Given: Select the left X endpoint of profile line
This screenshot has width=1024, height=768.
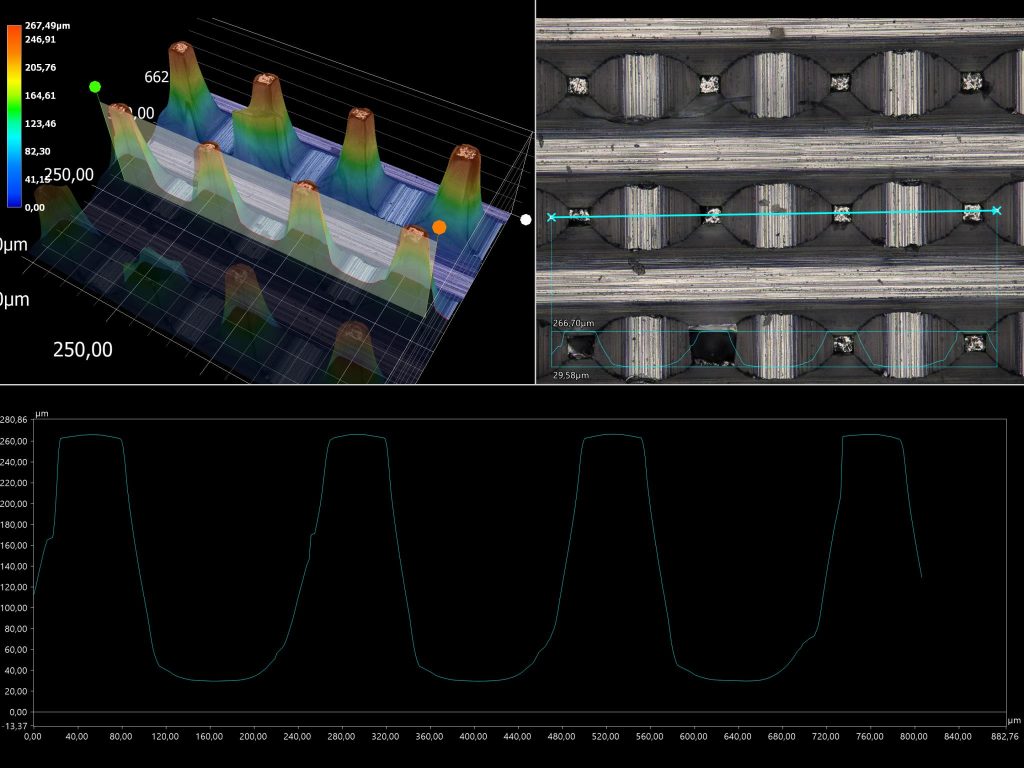Looking at the screenshot, I should 551,217.
